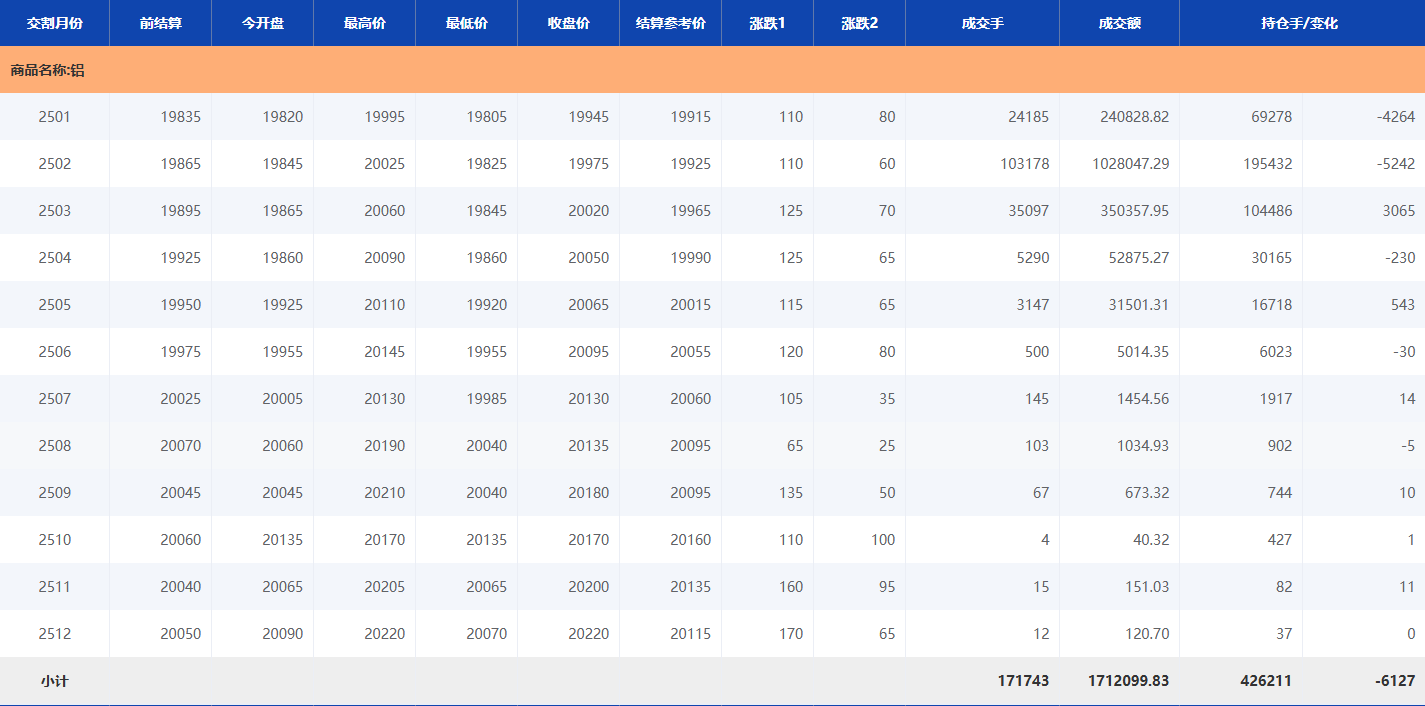1425x706 pixels.
Task: Select the 涨跌1 column header
Action: point(767,23)
